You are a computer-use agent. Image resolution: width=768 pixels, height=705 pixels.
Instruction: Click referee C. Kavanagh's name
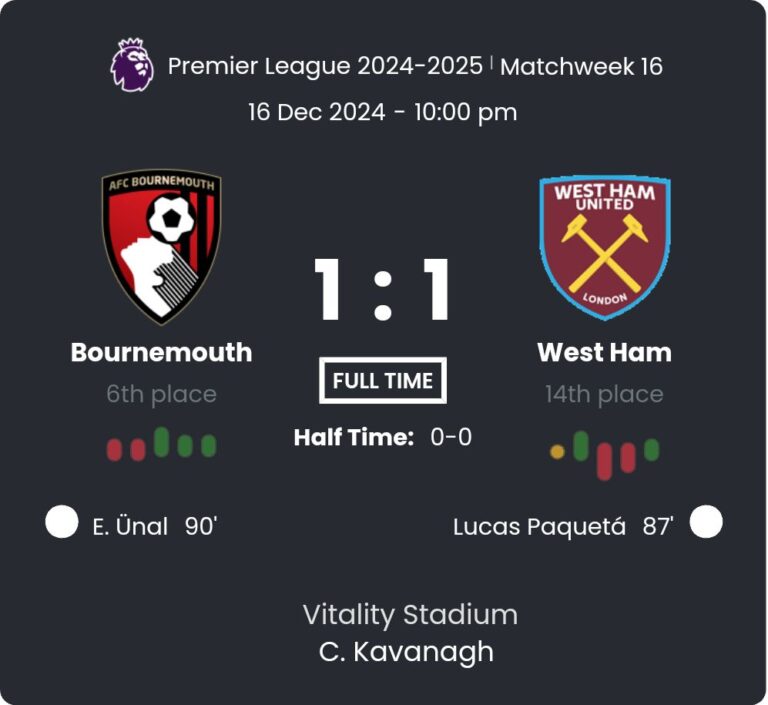(x=406, y=652)
